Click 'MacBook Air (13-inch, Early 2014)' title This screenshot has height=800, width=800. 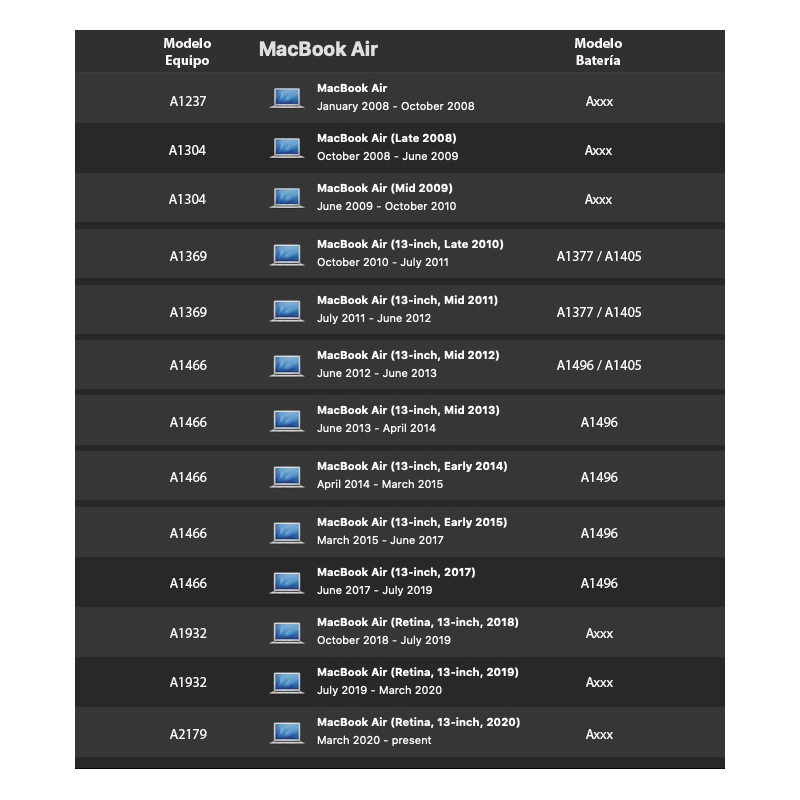click(412, 467)
